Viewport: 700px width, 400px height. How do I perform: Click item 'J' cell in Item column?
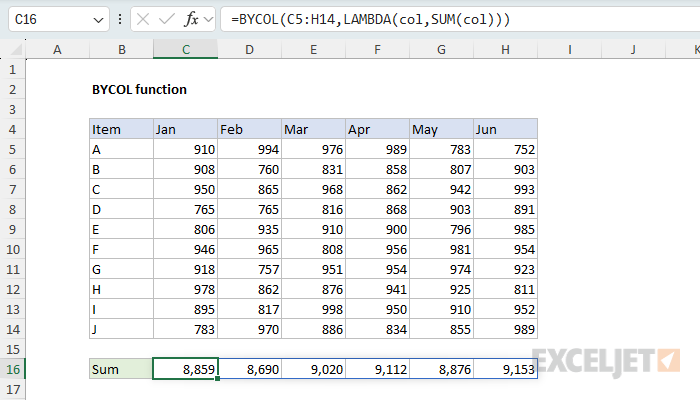coord(121,329)
